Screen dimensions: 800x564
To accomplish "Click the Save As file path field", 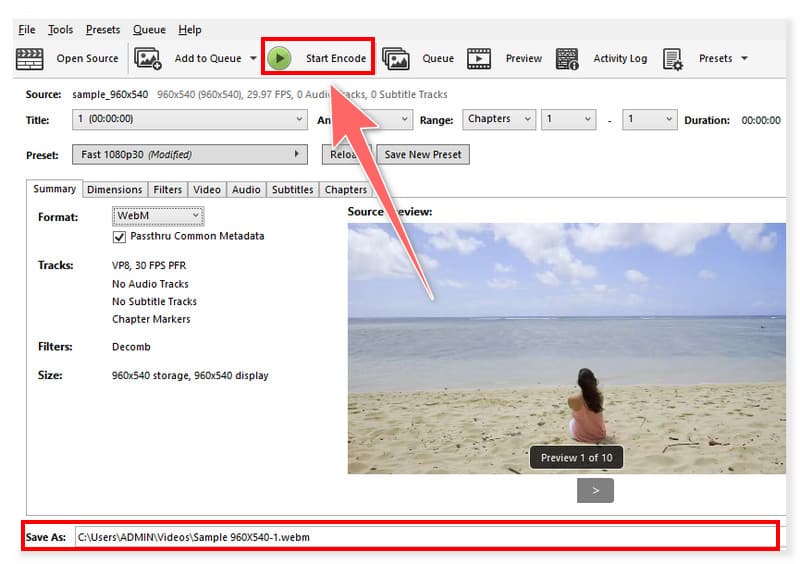I will pyautogui.click(x=425, y=537).
